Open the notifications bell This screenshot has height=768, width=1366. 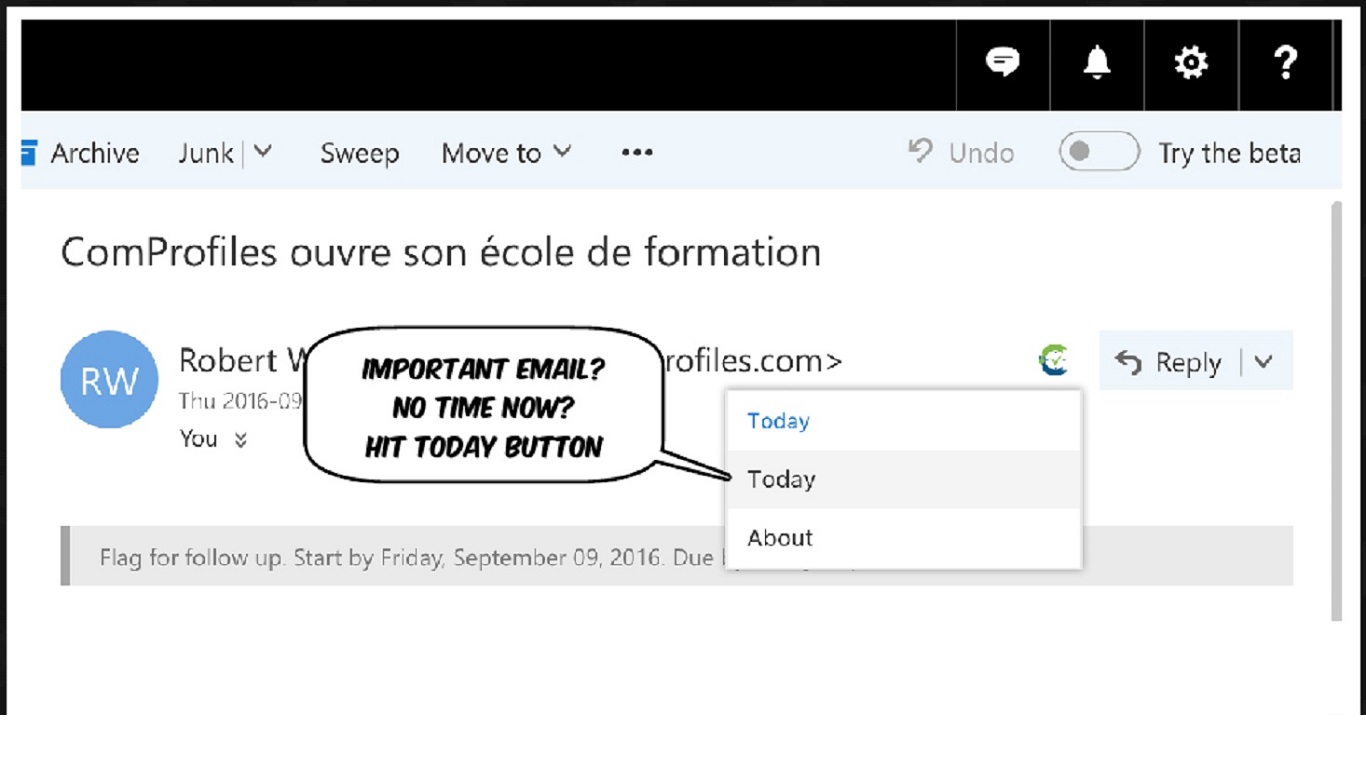point(1097,63)
